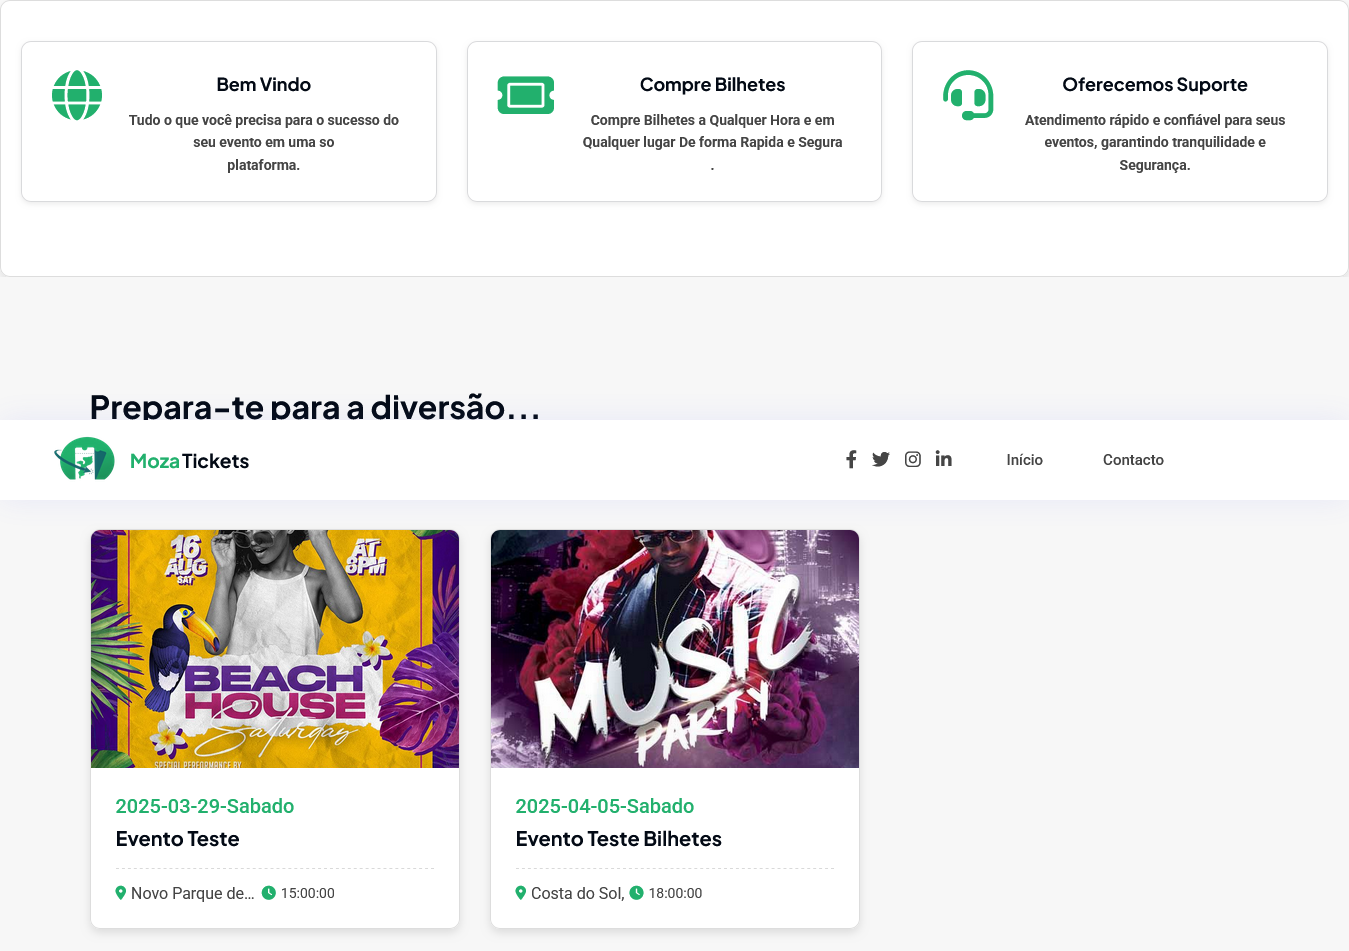The image size is (1349, 951).
Task: Go to the Início menu item
Action: click(1024, 460)
